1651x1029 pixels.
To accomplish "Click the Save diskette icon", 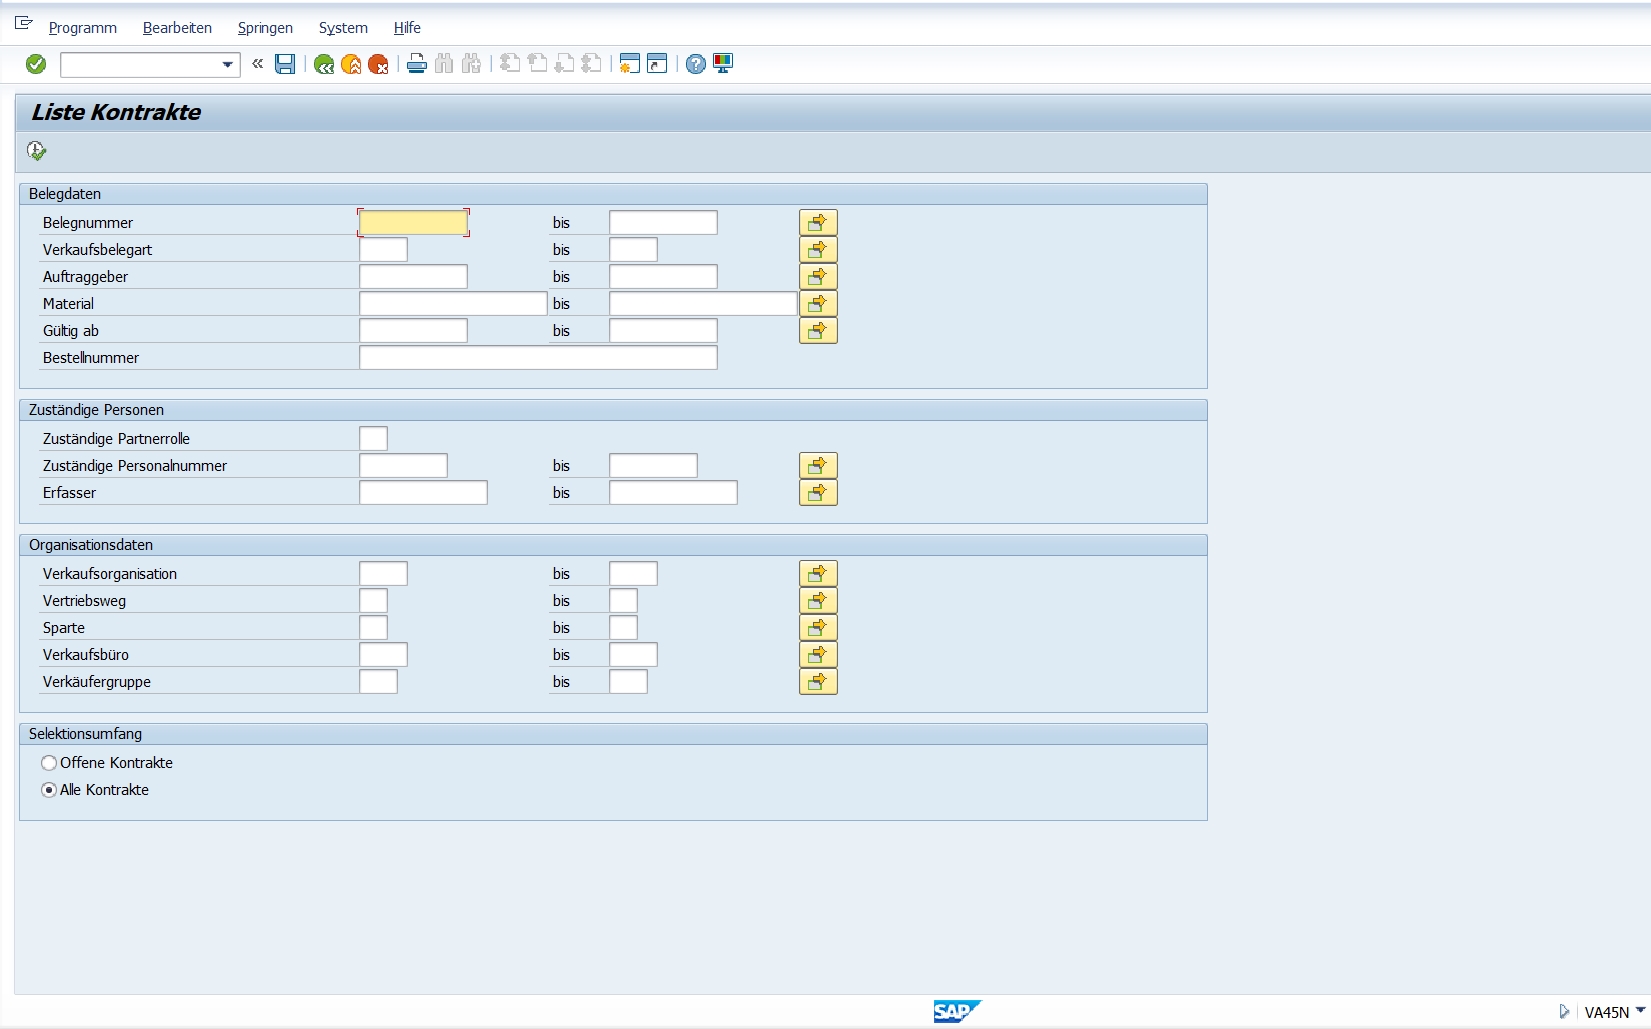I will click(285, 64).
